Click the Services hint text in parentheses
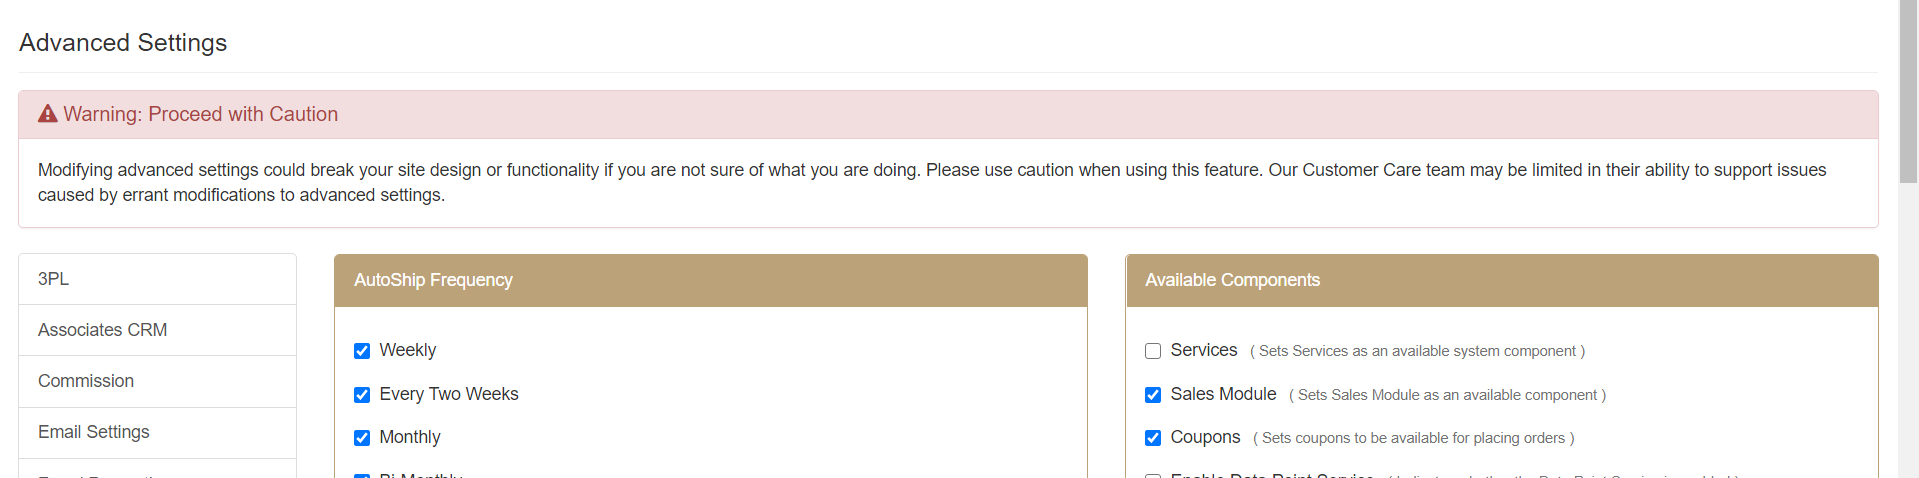This screenshot has width=1919, height=478. (x=1417, y=351)
